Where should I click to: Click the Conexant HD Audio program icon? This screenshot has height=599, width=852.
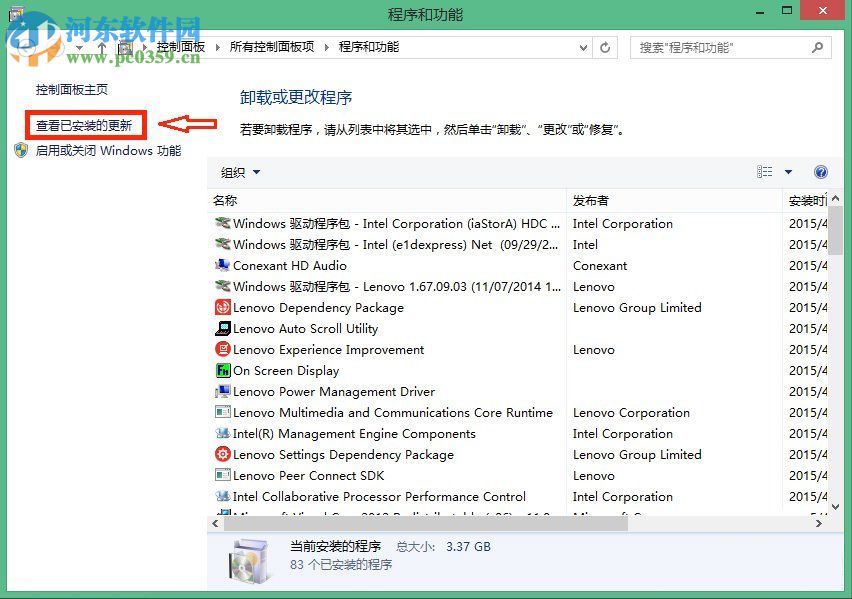click(x=222, y=266)
